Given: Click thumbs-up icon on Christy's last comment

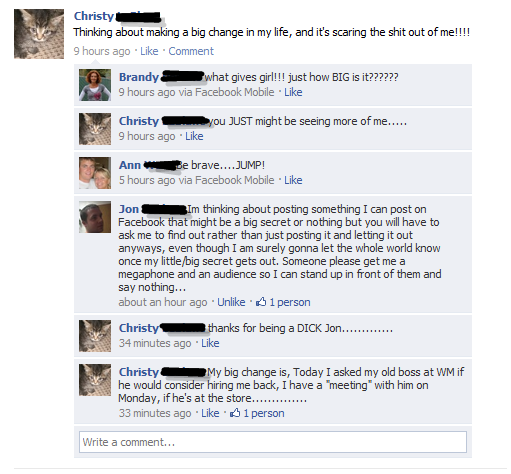Looking at the screenshot, I should point(235,413).
